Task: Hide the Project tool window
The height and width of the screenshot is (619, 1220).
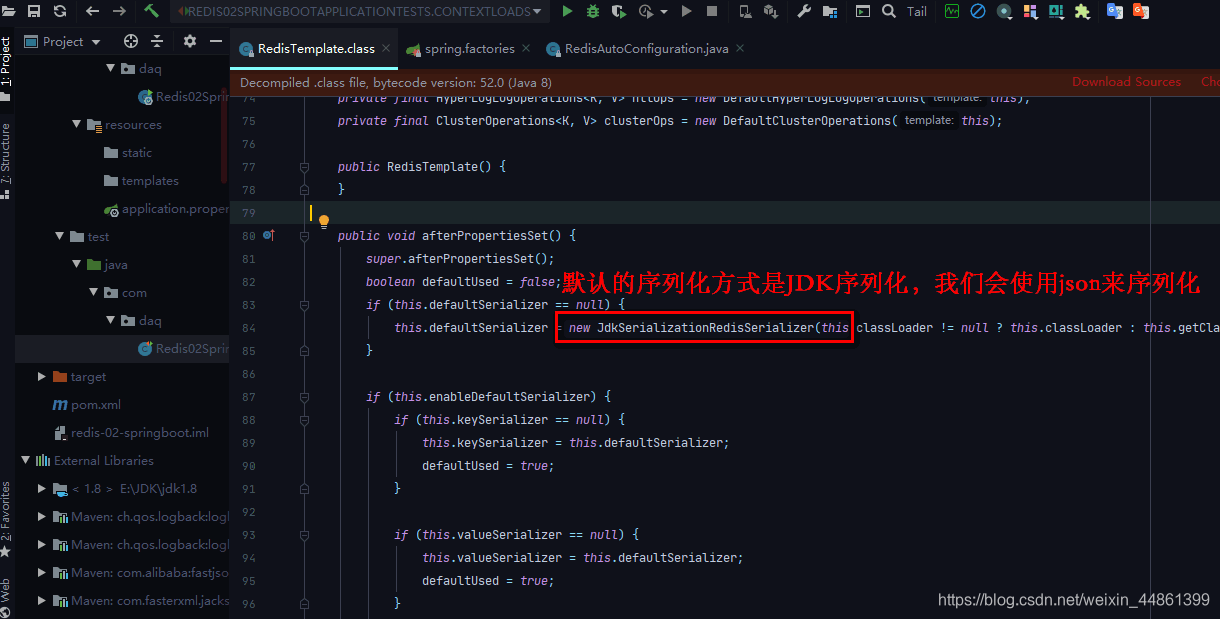Action: click(x=216, y=41)
